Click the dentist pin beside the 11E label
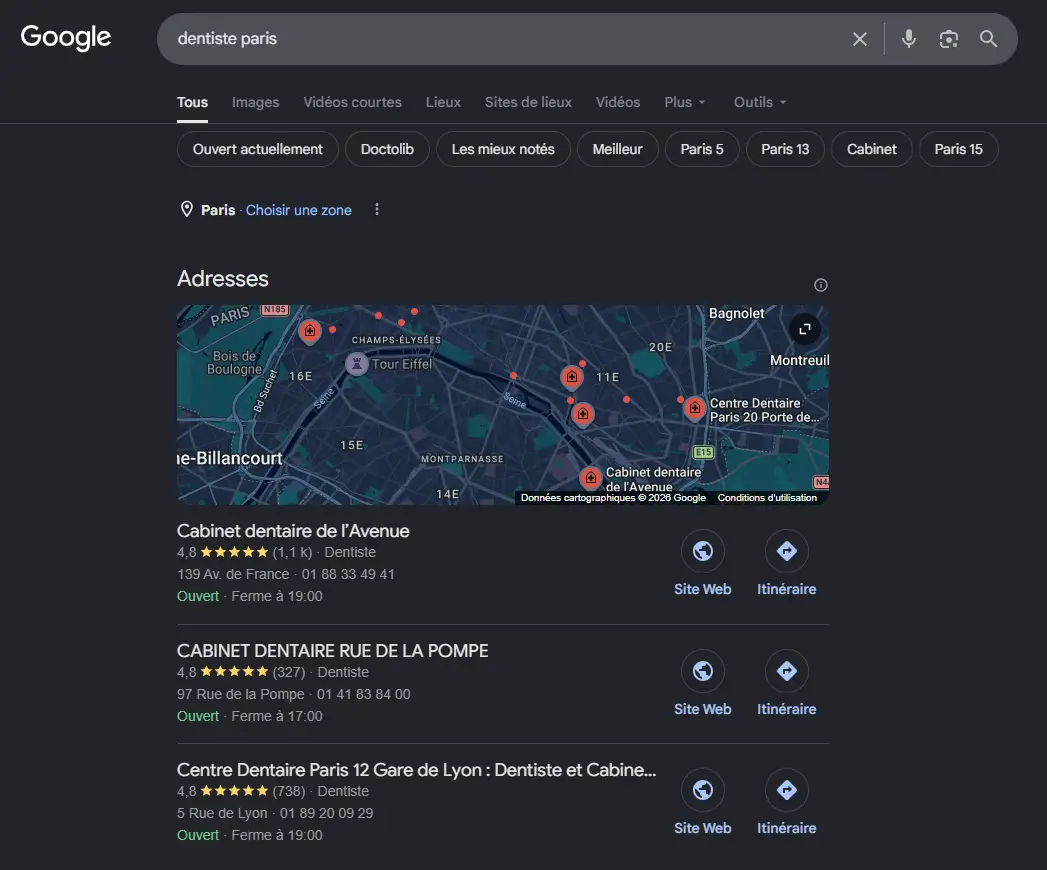Screen dimensions: 1047x870 (x=572, y=377)
